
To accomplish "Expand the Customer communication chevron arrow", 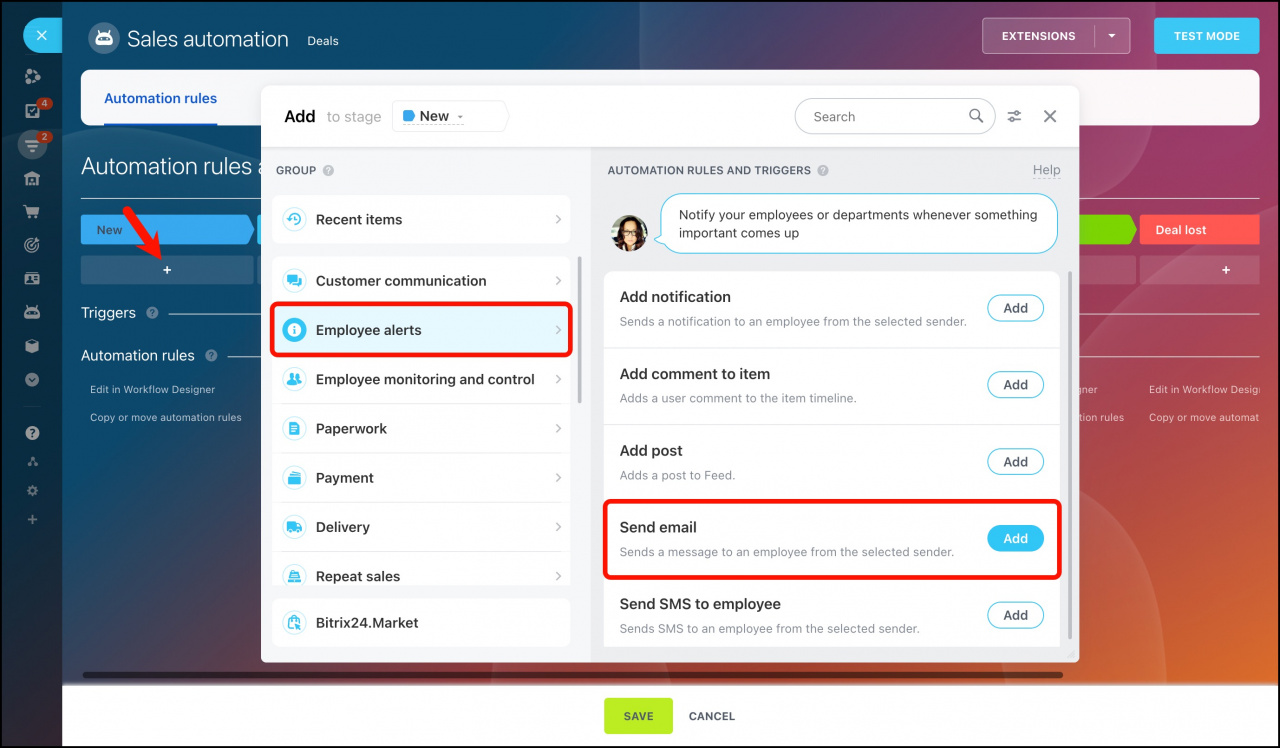I will pyautogui.click(x=558, y=281).
